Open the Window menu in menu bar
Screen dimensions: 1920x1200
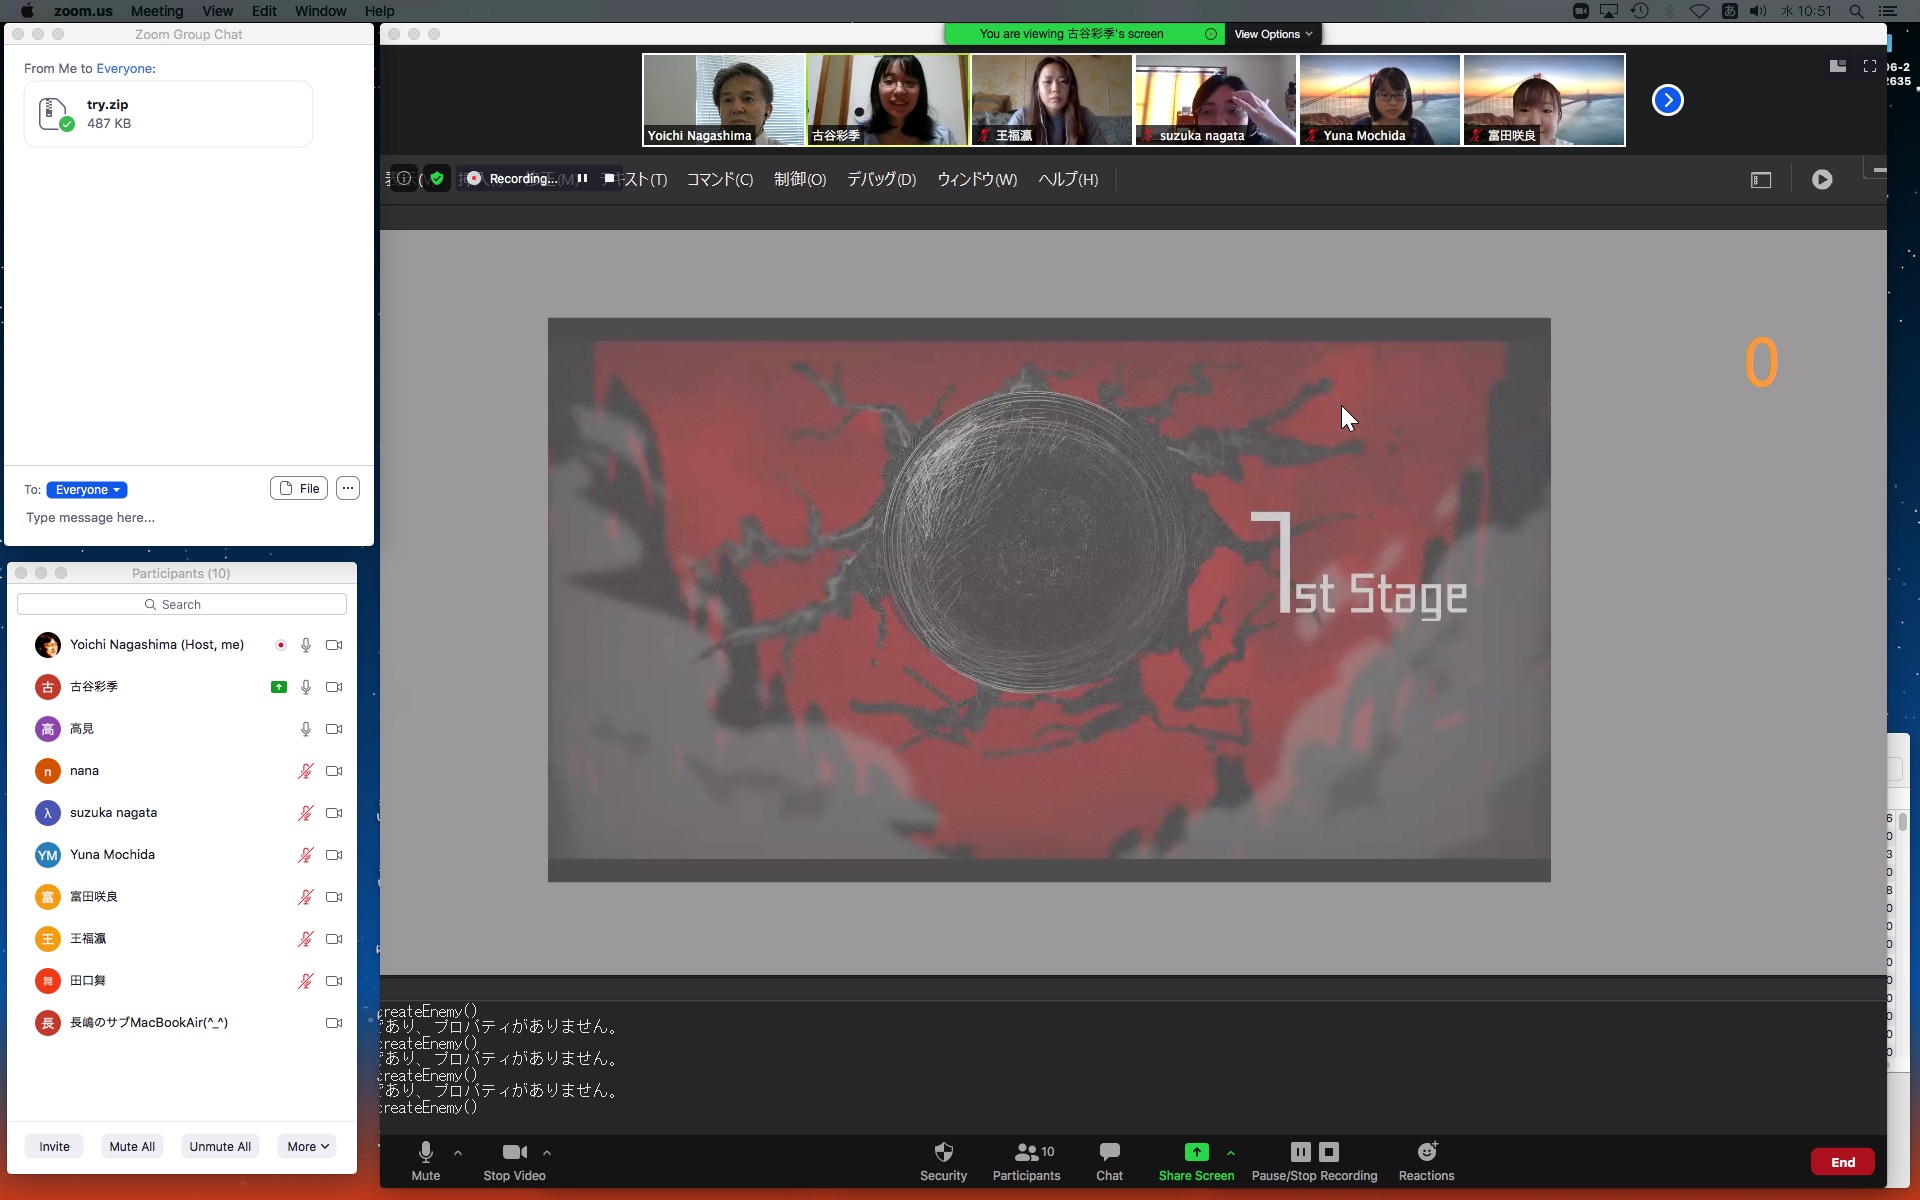point(320,11)
